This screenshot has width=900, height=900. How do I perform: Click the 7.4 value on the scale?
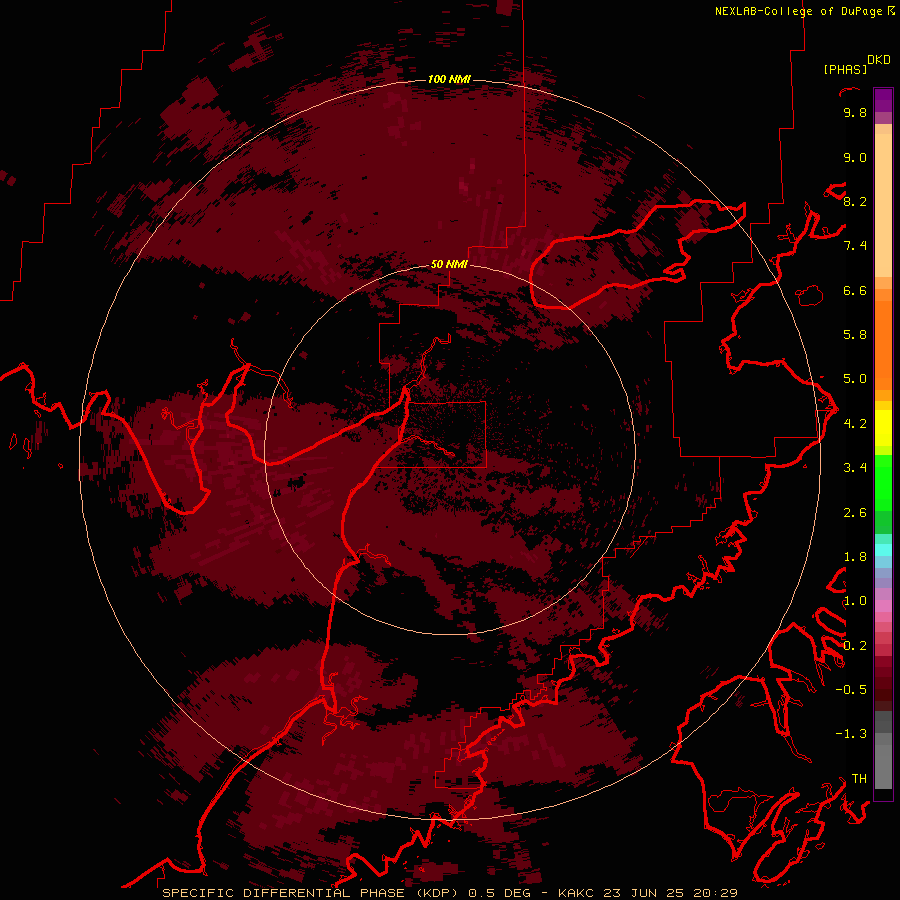coord(855,246)
